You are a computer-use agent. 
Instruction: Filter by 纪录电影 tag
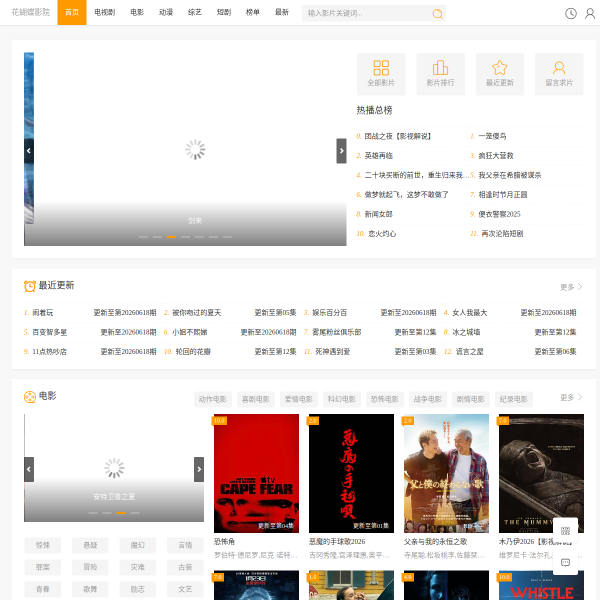pyautogui.click(x=514, y=399)
